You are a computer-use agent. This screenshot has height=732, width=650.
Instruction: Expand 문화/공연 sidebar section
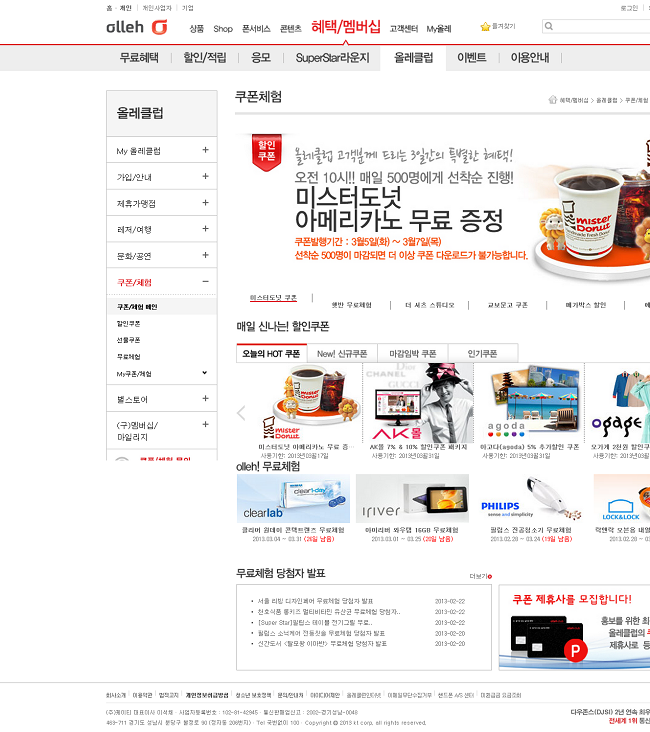[205, 255]
